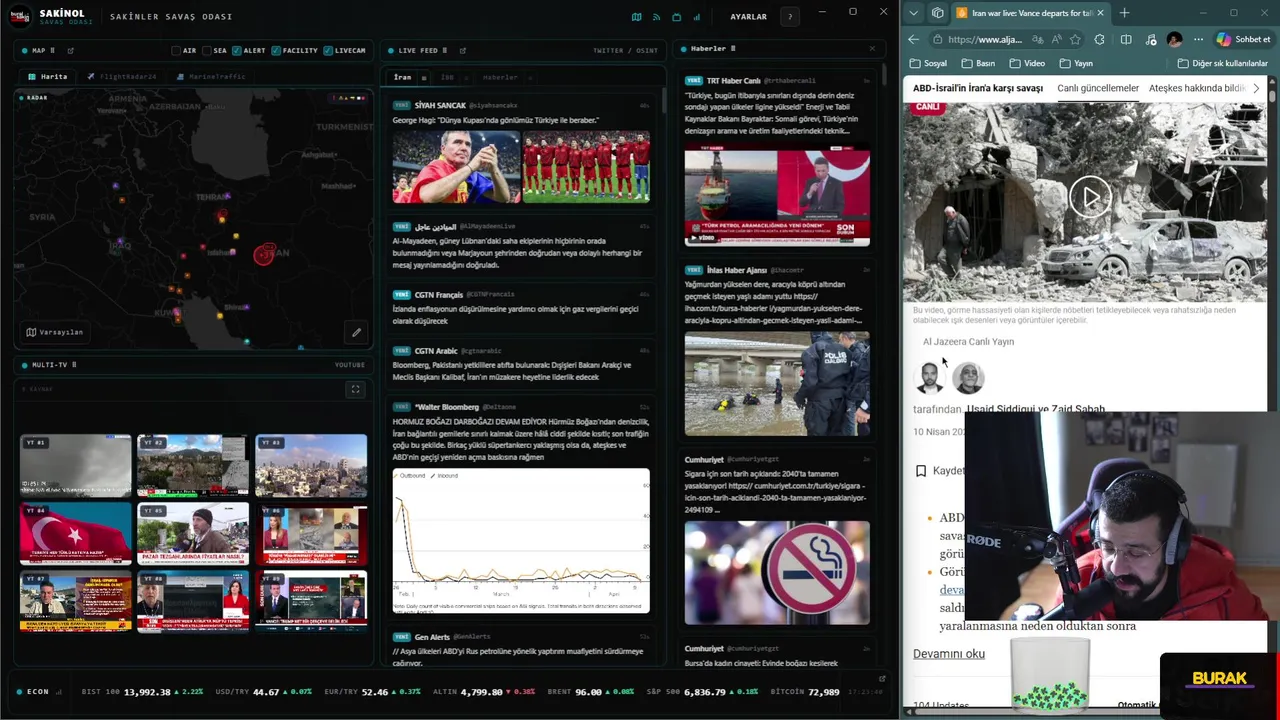This screenshot has height=720, width=1280.
Task: Open YT #1 stream thumbnail in Multi-TV
Action: pyautogui.click(x=76, y=465)
